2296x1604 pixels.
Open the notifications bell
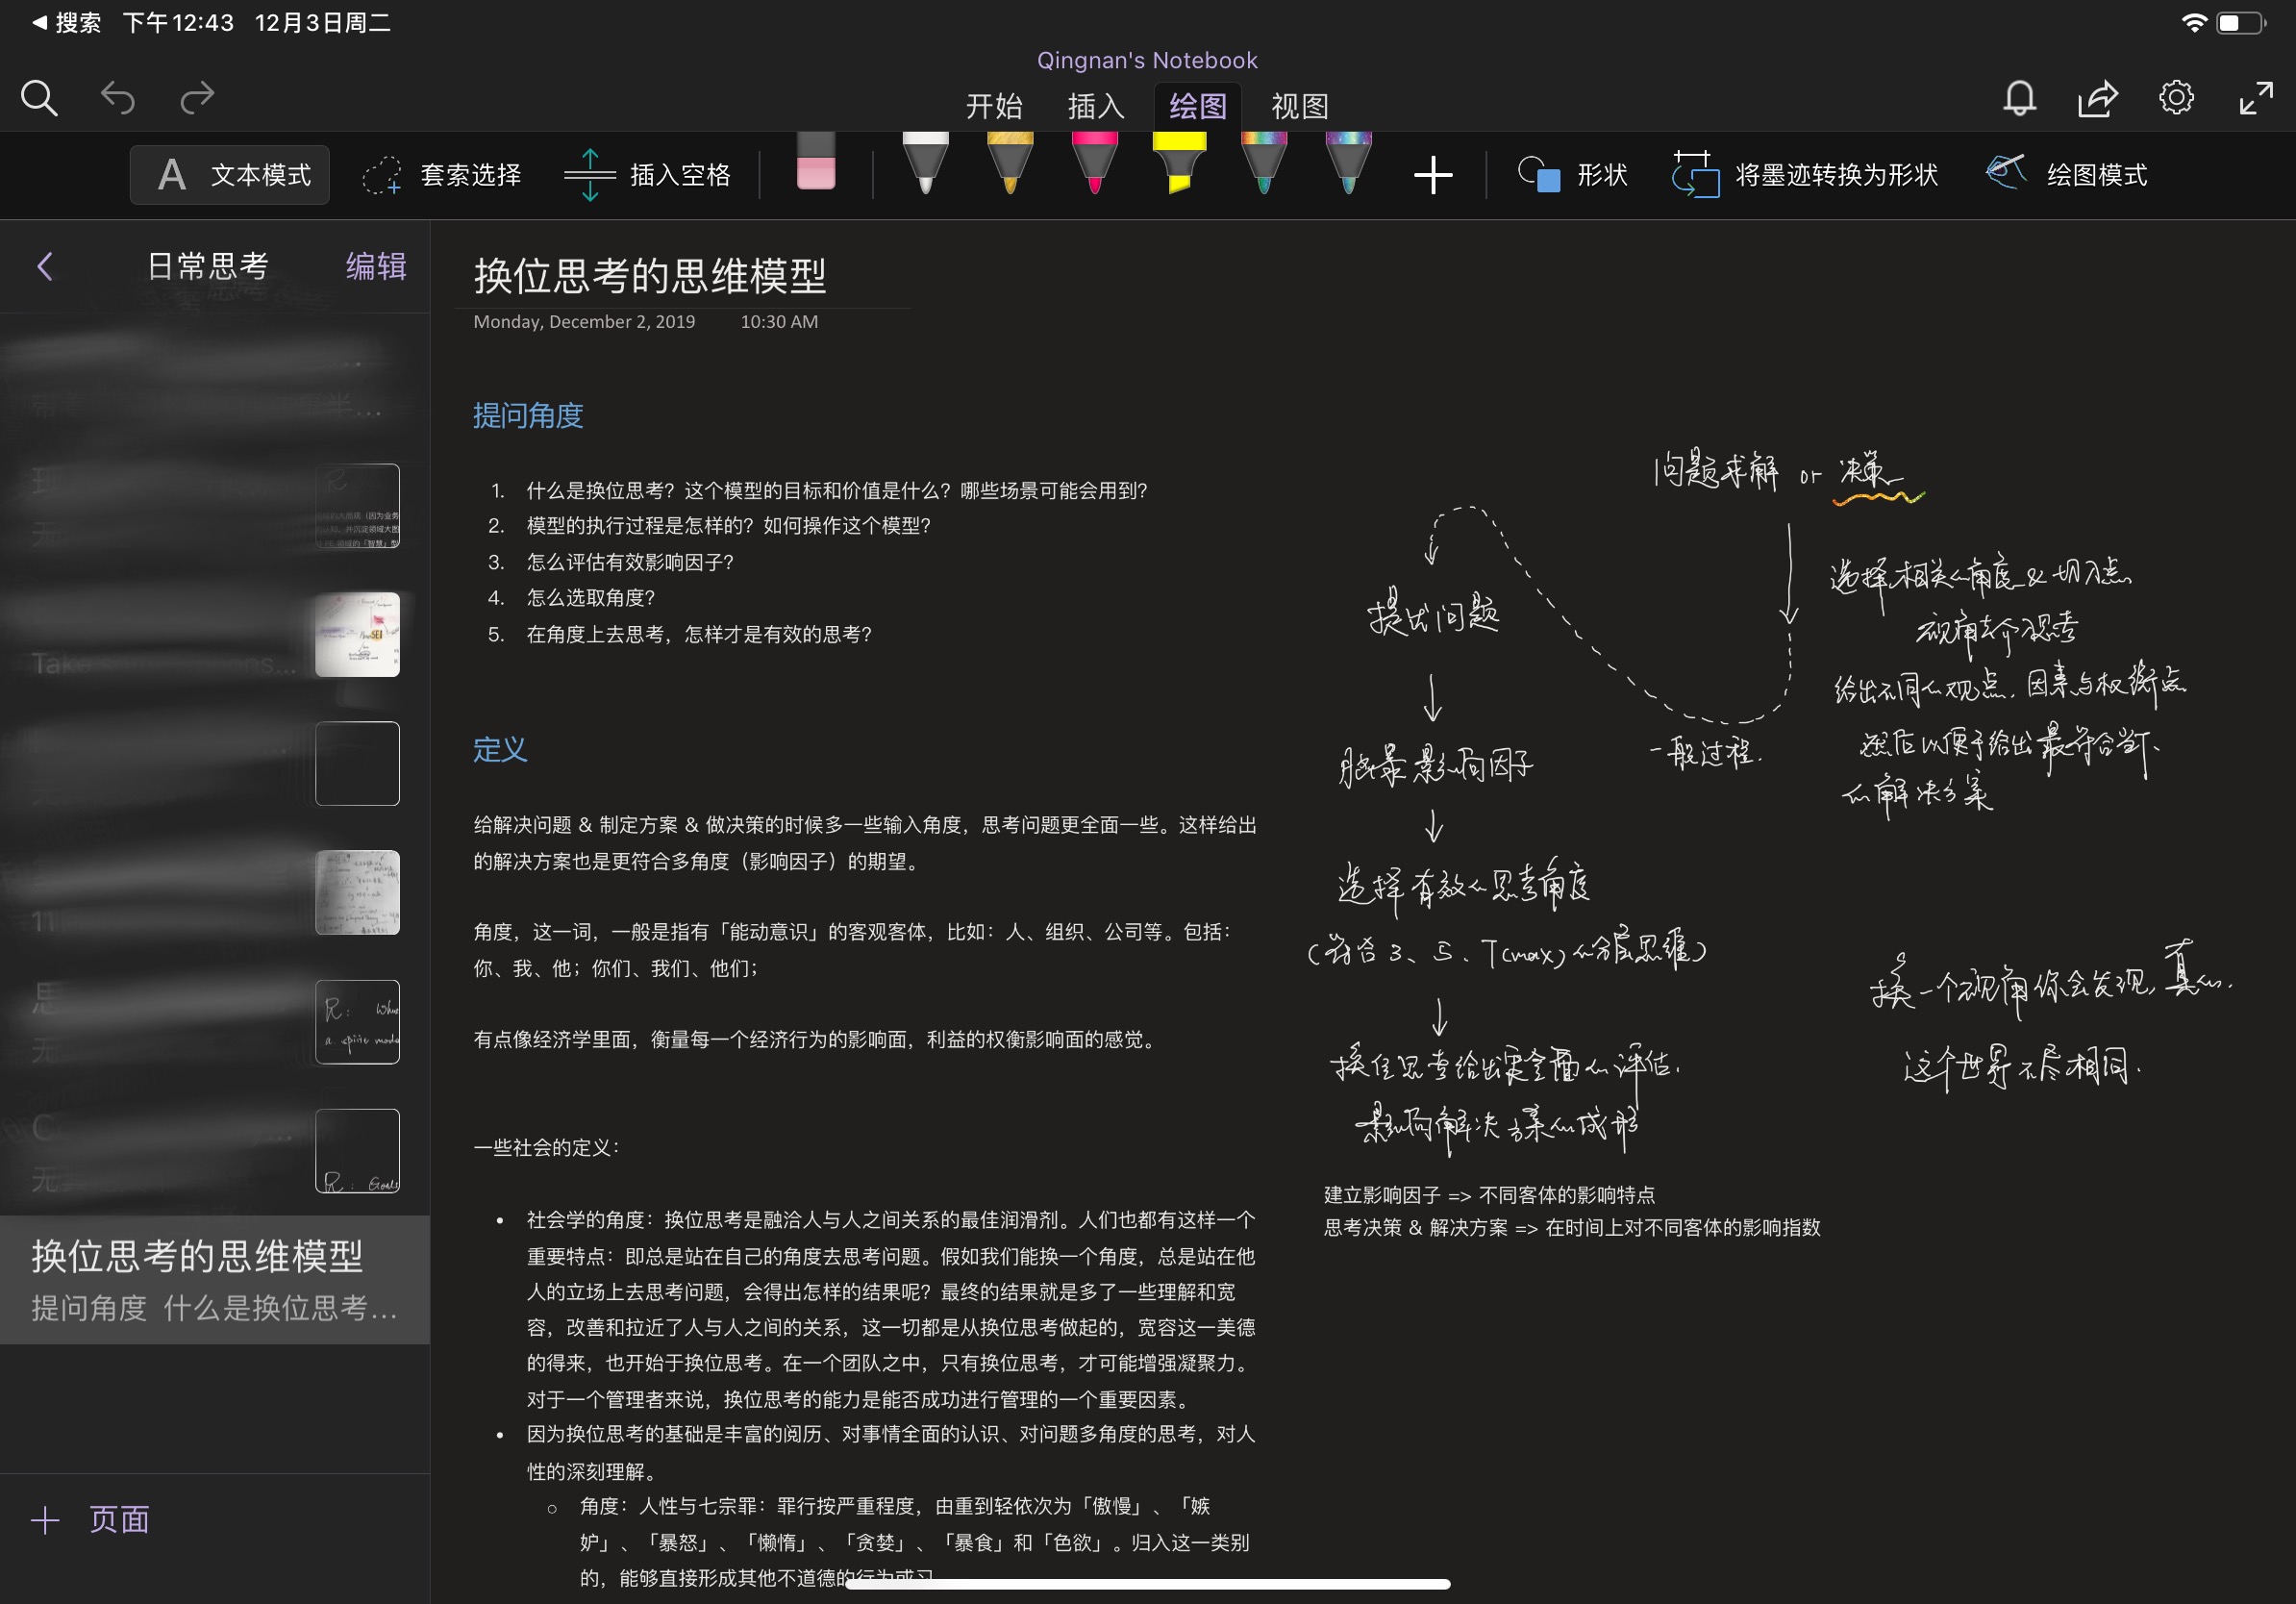click(x=2019, y=98)
